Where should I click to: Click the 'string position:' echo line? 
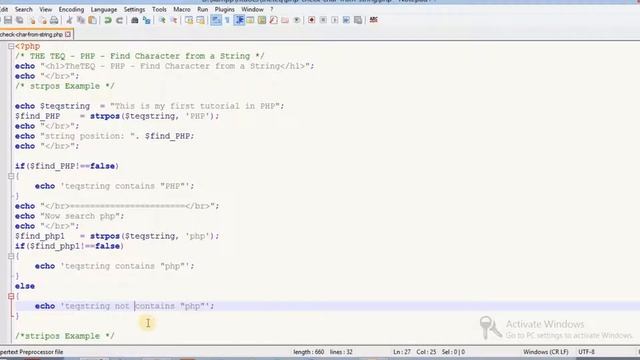coord(104,136)
